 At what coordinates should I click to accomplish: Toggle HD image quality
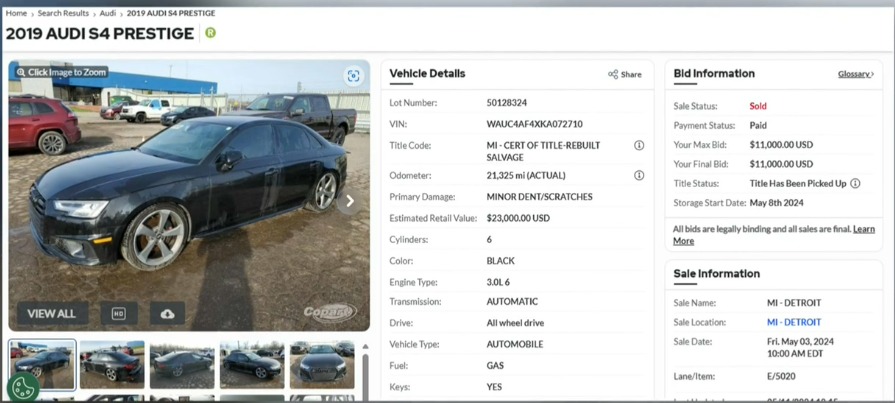point(118,314)
